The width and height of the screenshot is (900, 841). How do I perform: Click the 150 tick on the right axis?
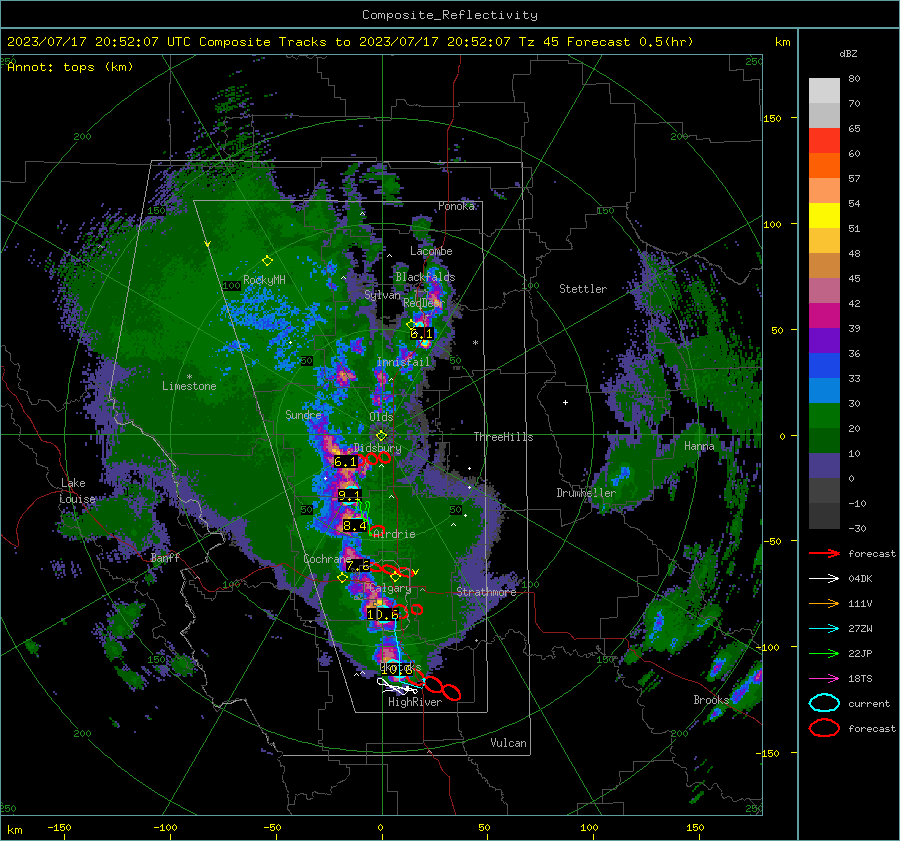pyautogui.click(x=772, y=118)
